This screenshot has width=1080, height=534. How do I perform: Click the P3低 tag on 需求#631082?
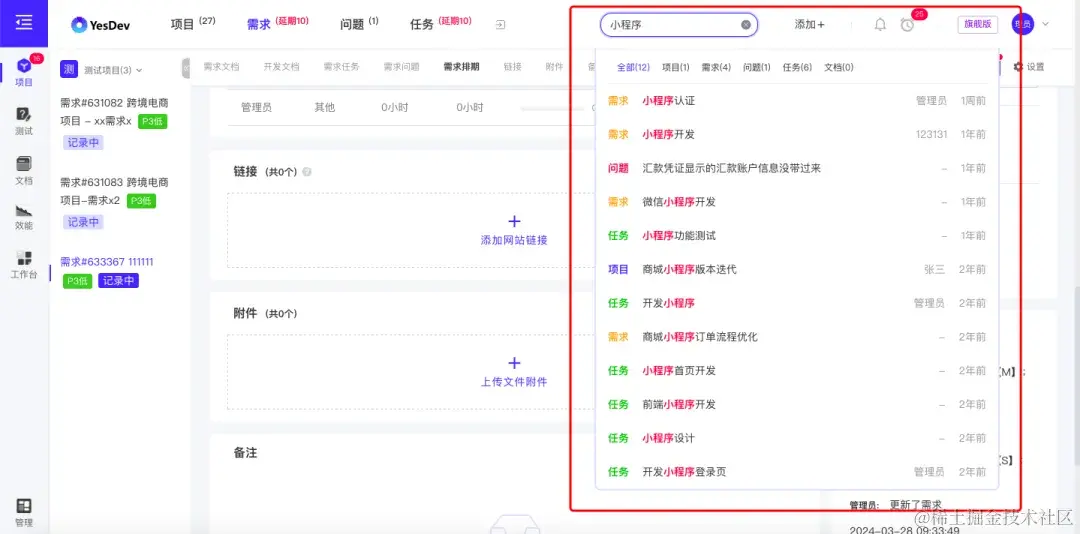[152, 122]
